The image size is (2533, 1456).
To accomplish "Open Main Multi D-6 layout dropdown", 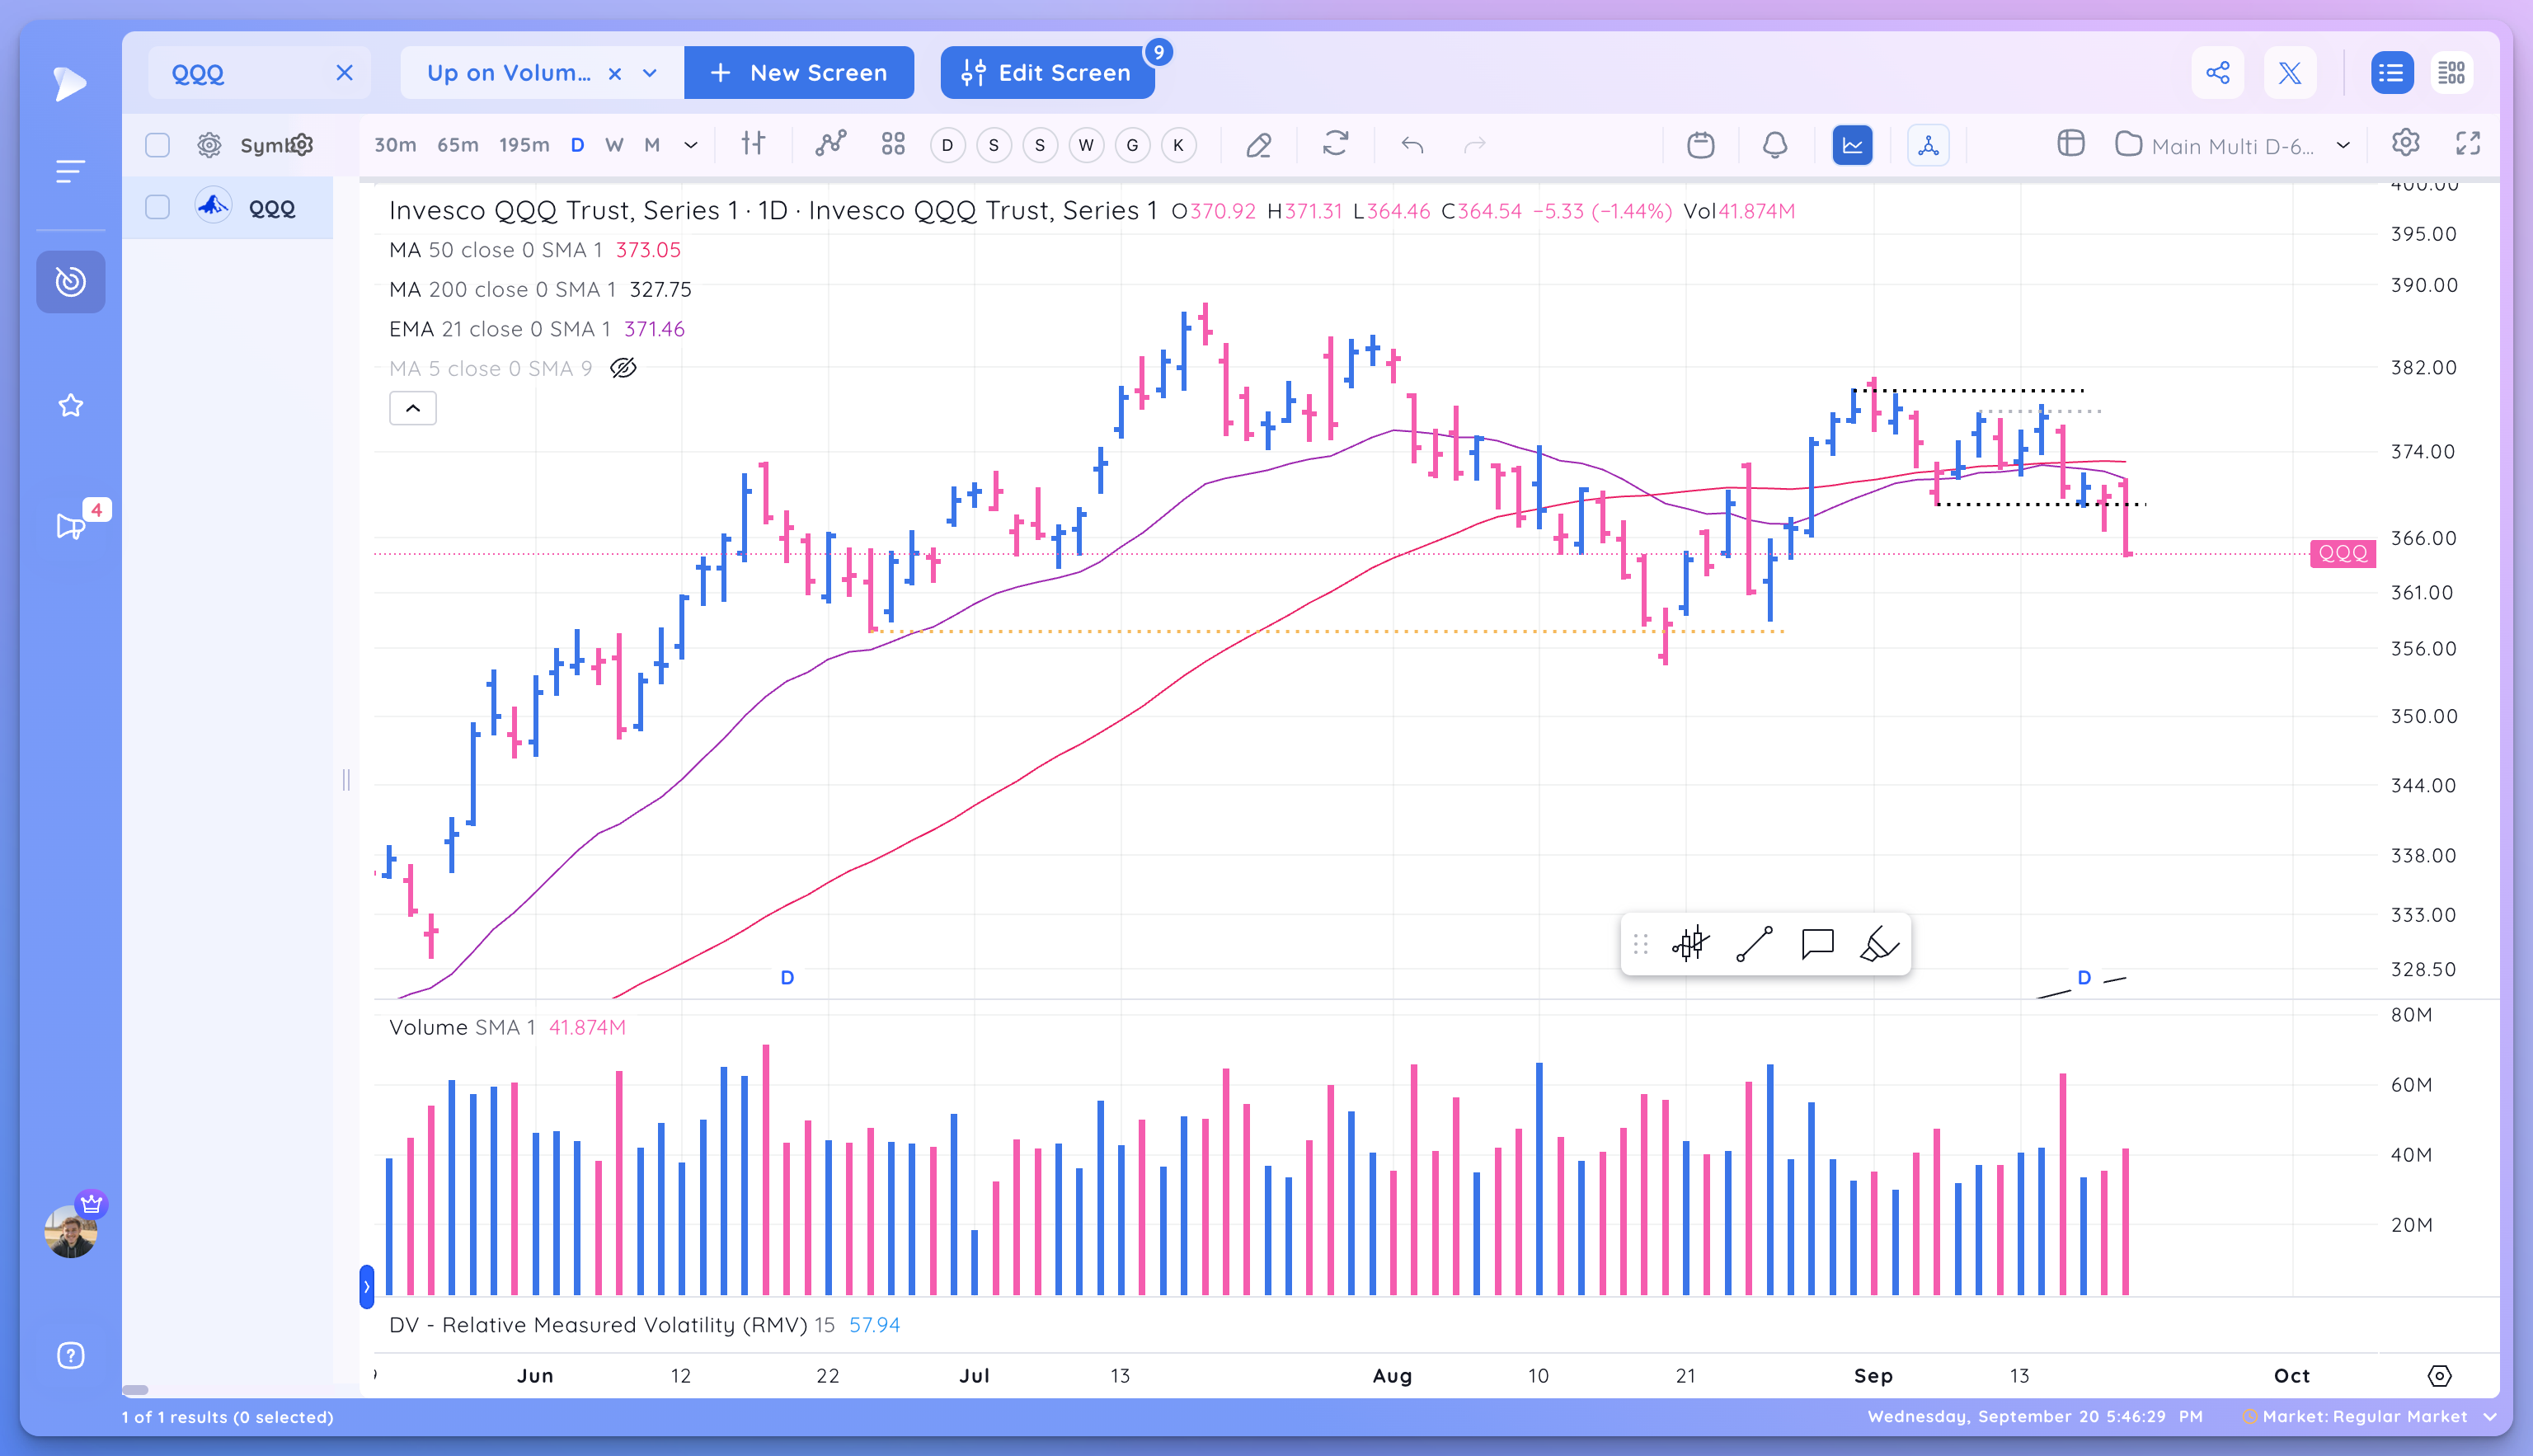I will pos(2343,146).
